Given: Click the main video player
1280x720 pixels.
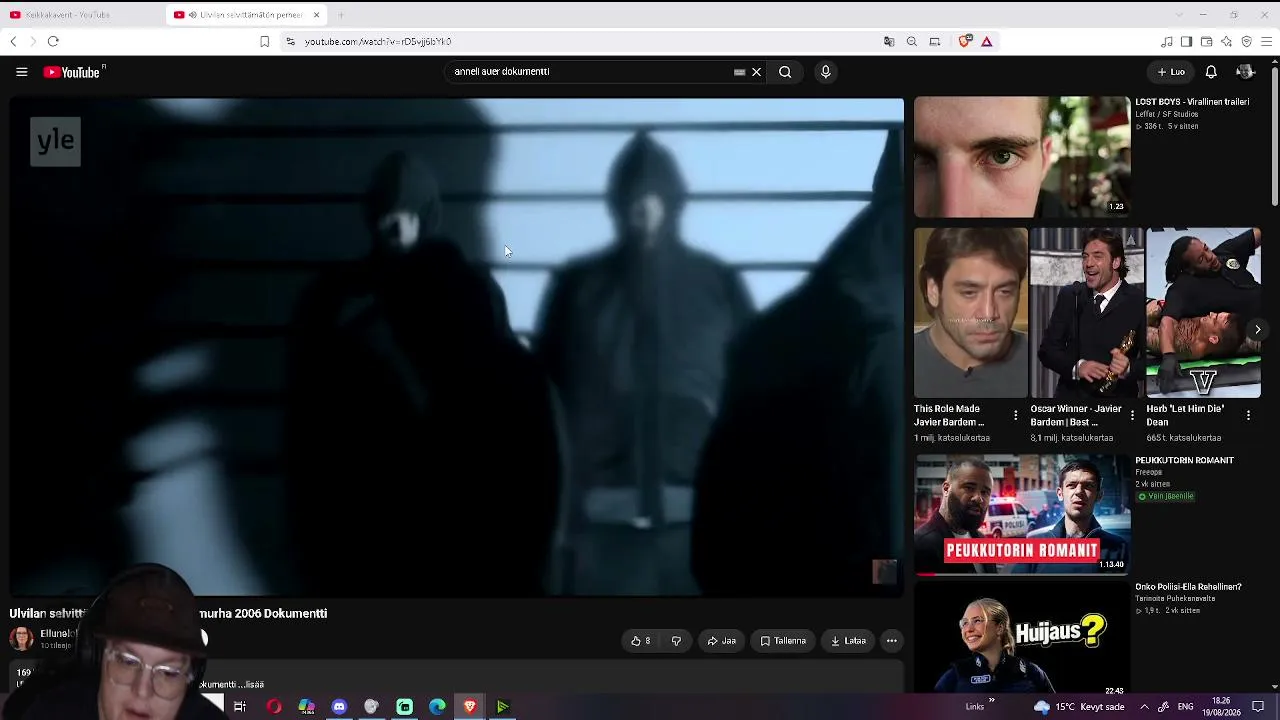Looking at the screenshot, I should pyautogui.click(x=457, y=347).
